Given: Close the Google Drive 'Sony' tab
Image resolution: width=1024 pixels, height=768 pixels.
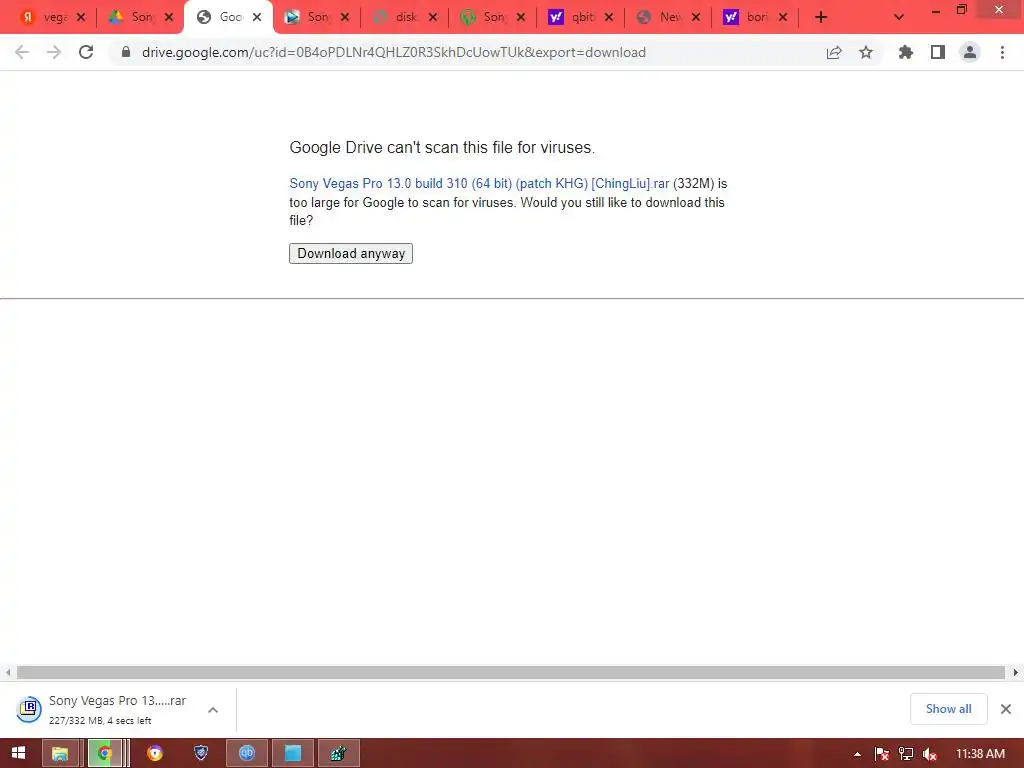Looking at the screenshot, I should [169, 17].
